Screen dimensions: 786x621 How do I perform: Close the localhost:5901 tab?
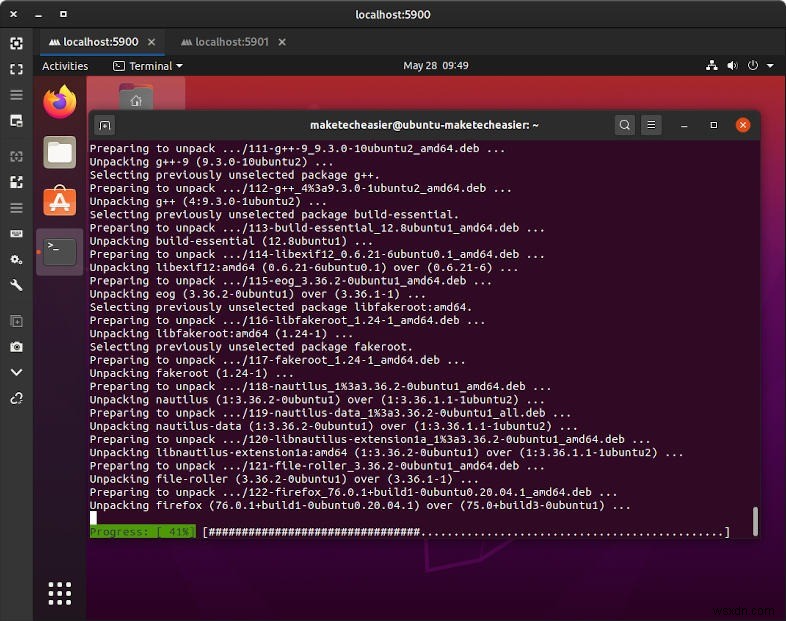[x=282, y=42]
